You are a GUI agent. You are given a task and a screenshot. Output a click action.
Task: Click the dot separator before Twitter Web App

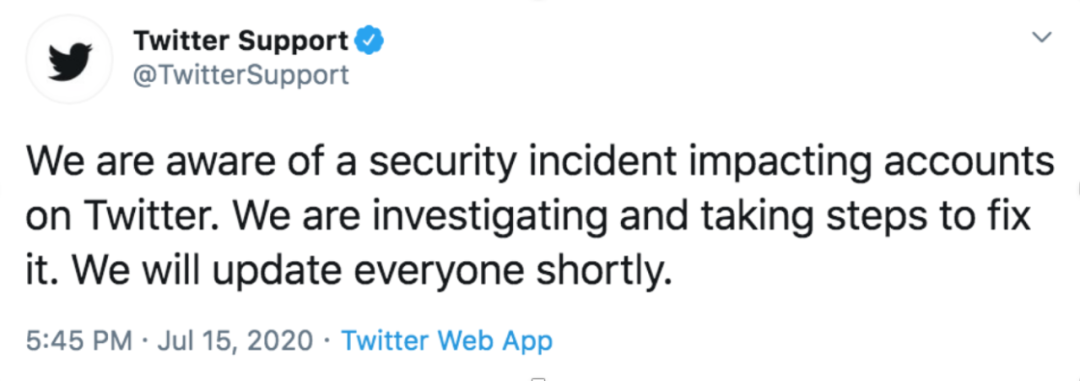click(x=329, y=341)
